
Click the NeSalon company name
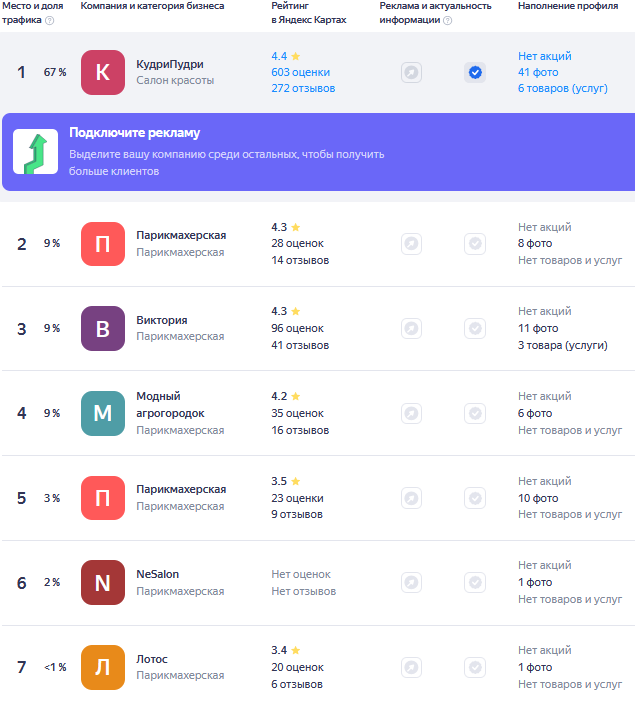click(x=157, y=574)
